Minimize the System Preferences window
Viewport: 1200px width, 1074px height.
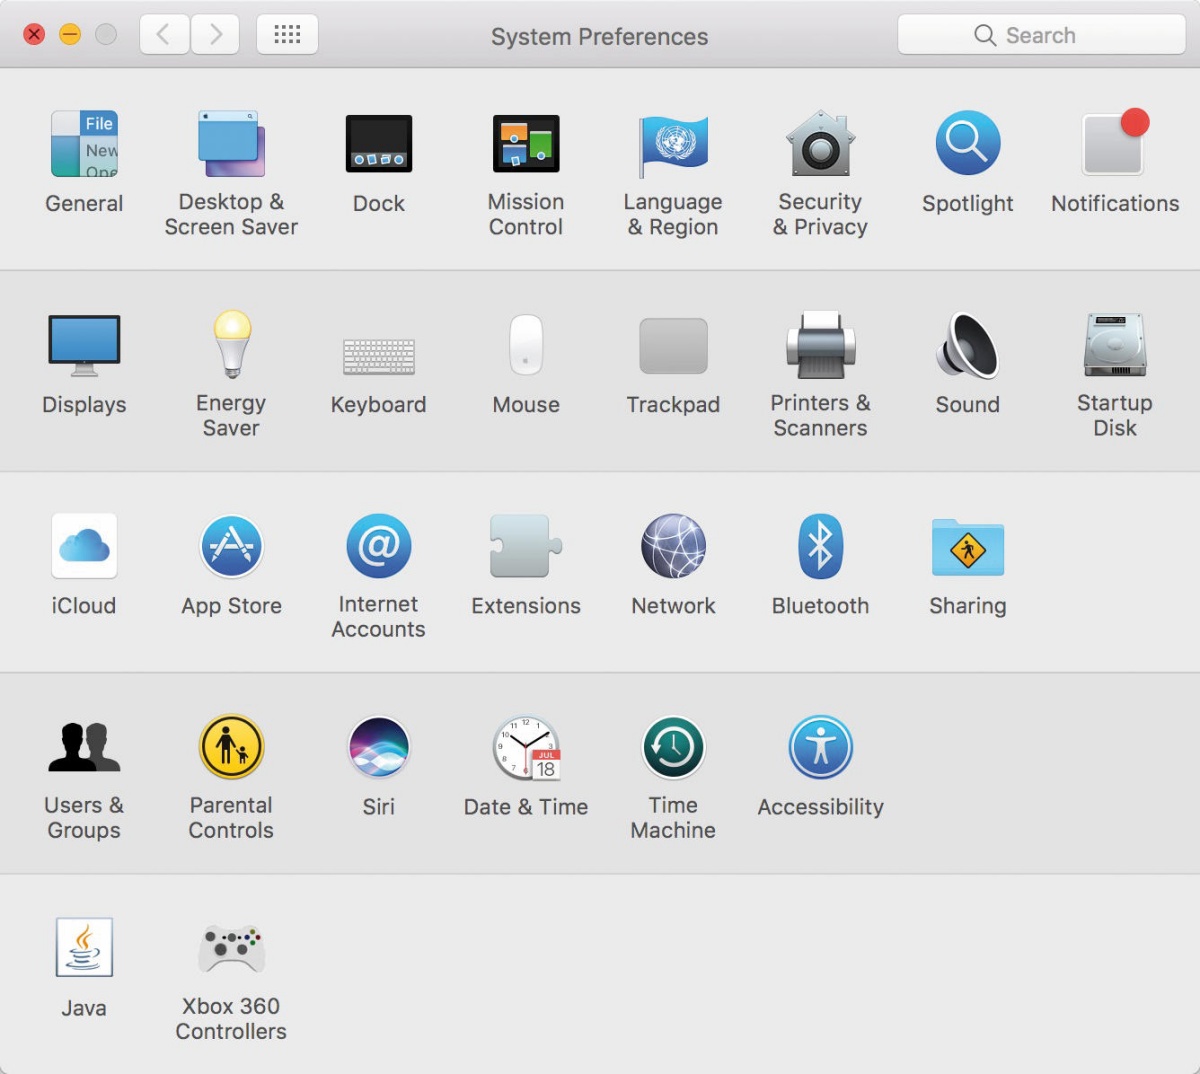70,35
